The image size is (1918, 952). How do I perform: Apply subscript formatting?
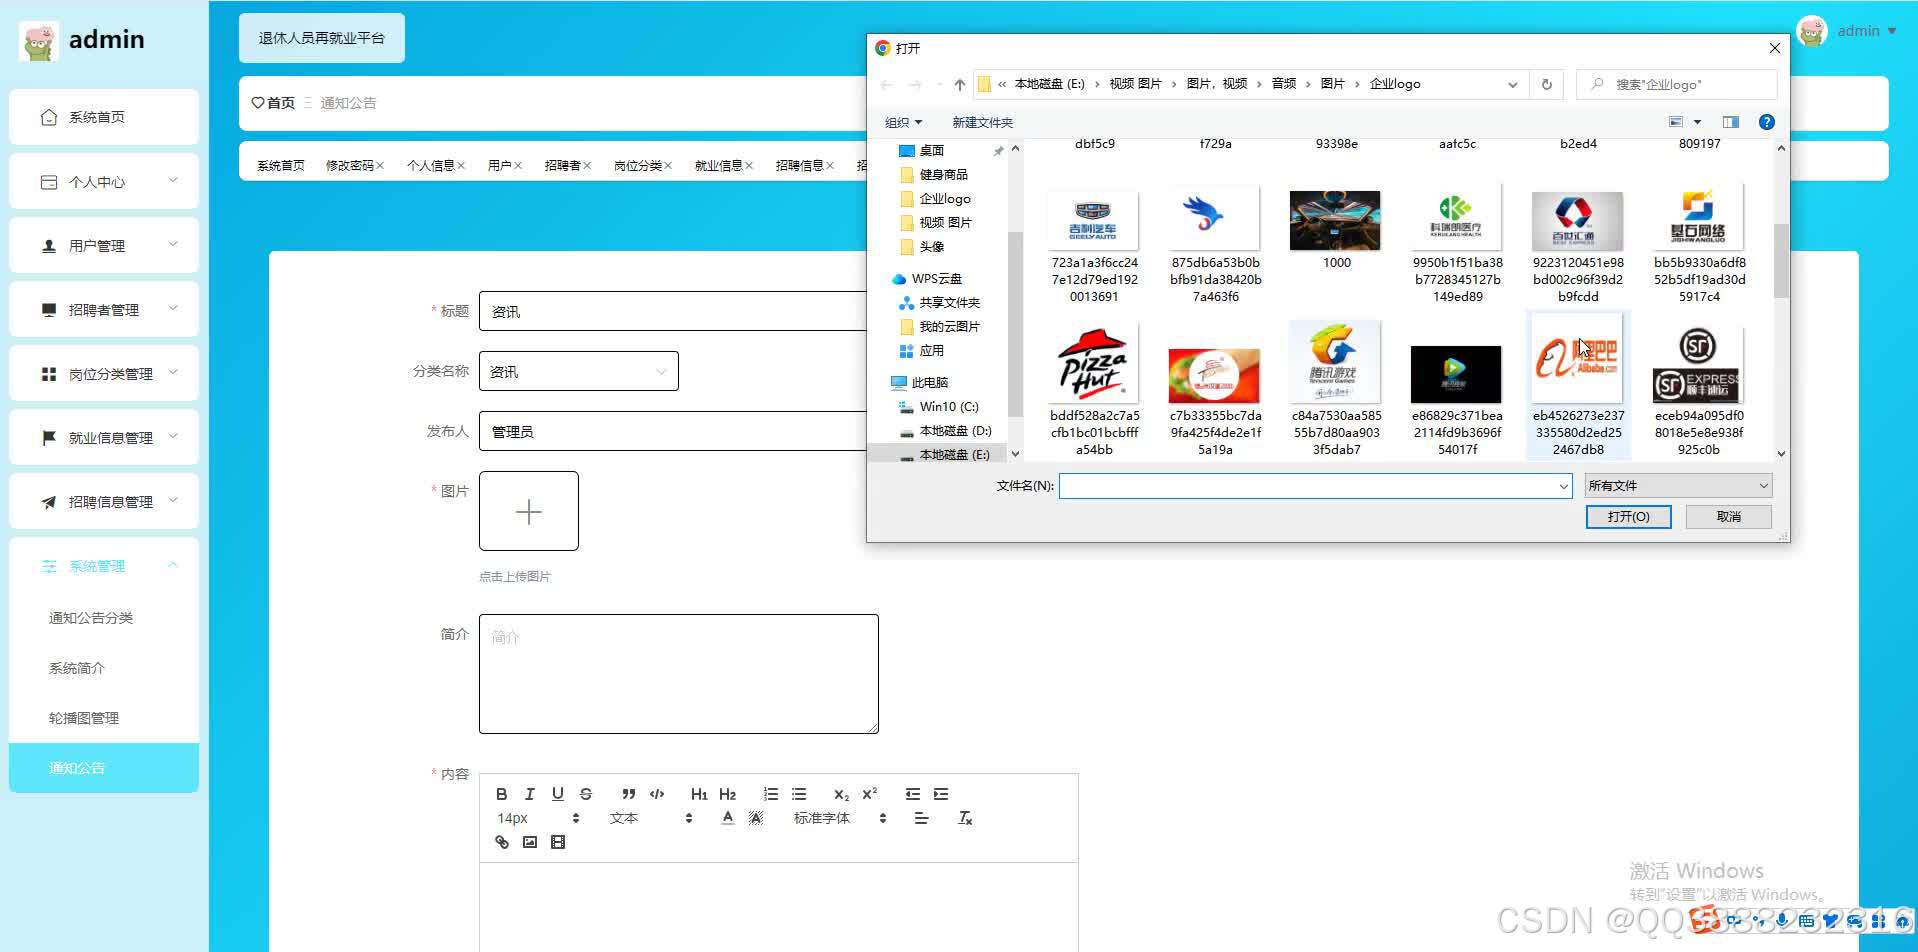[x=841, y=794]
